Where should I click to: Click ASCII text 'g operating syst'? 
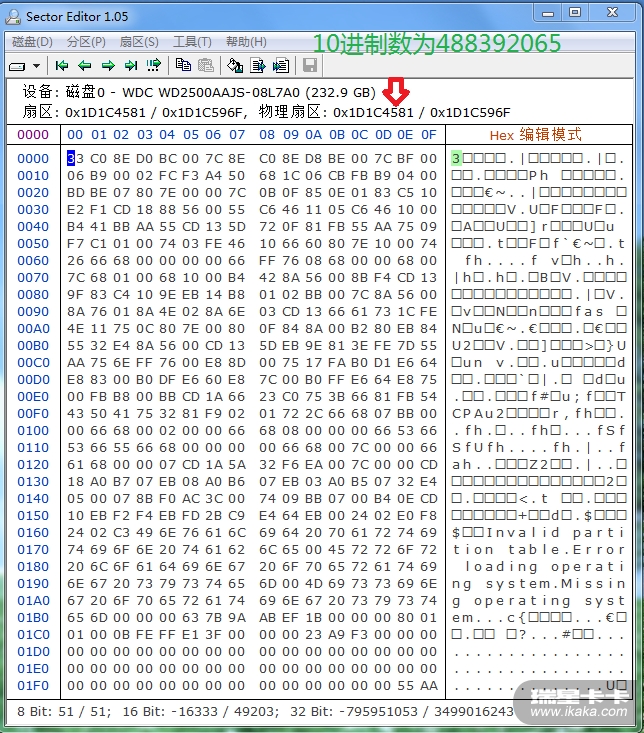(x=538, y=601)
